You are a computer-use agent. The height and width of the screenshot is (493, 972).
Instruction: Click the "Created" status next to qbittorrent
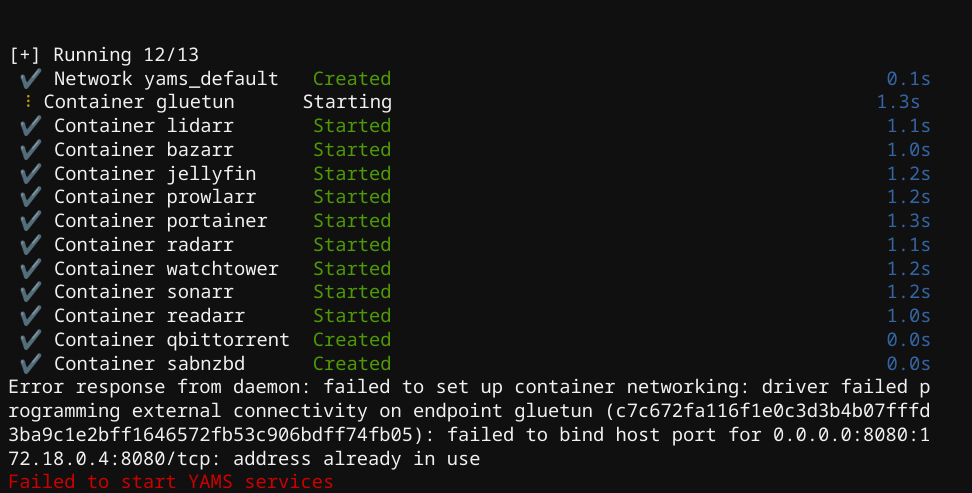(352, 340)
